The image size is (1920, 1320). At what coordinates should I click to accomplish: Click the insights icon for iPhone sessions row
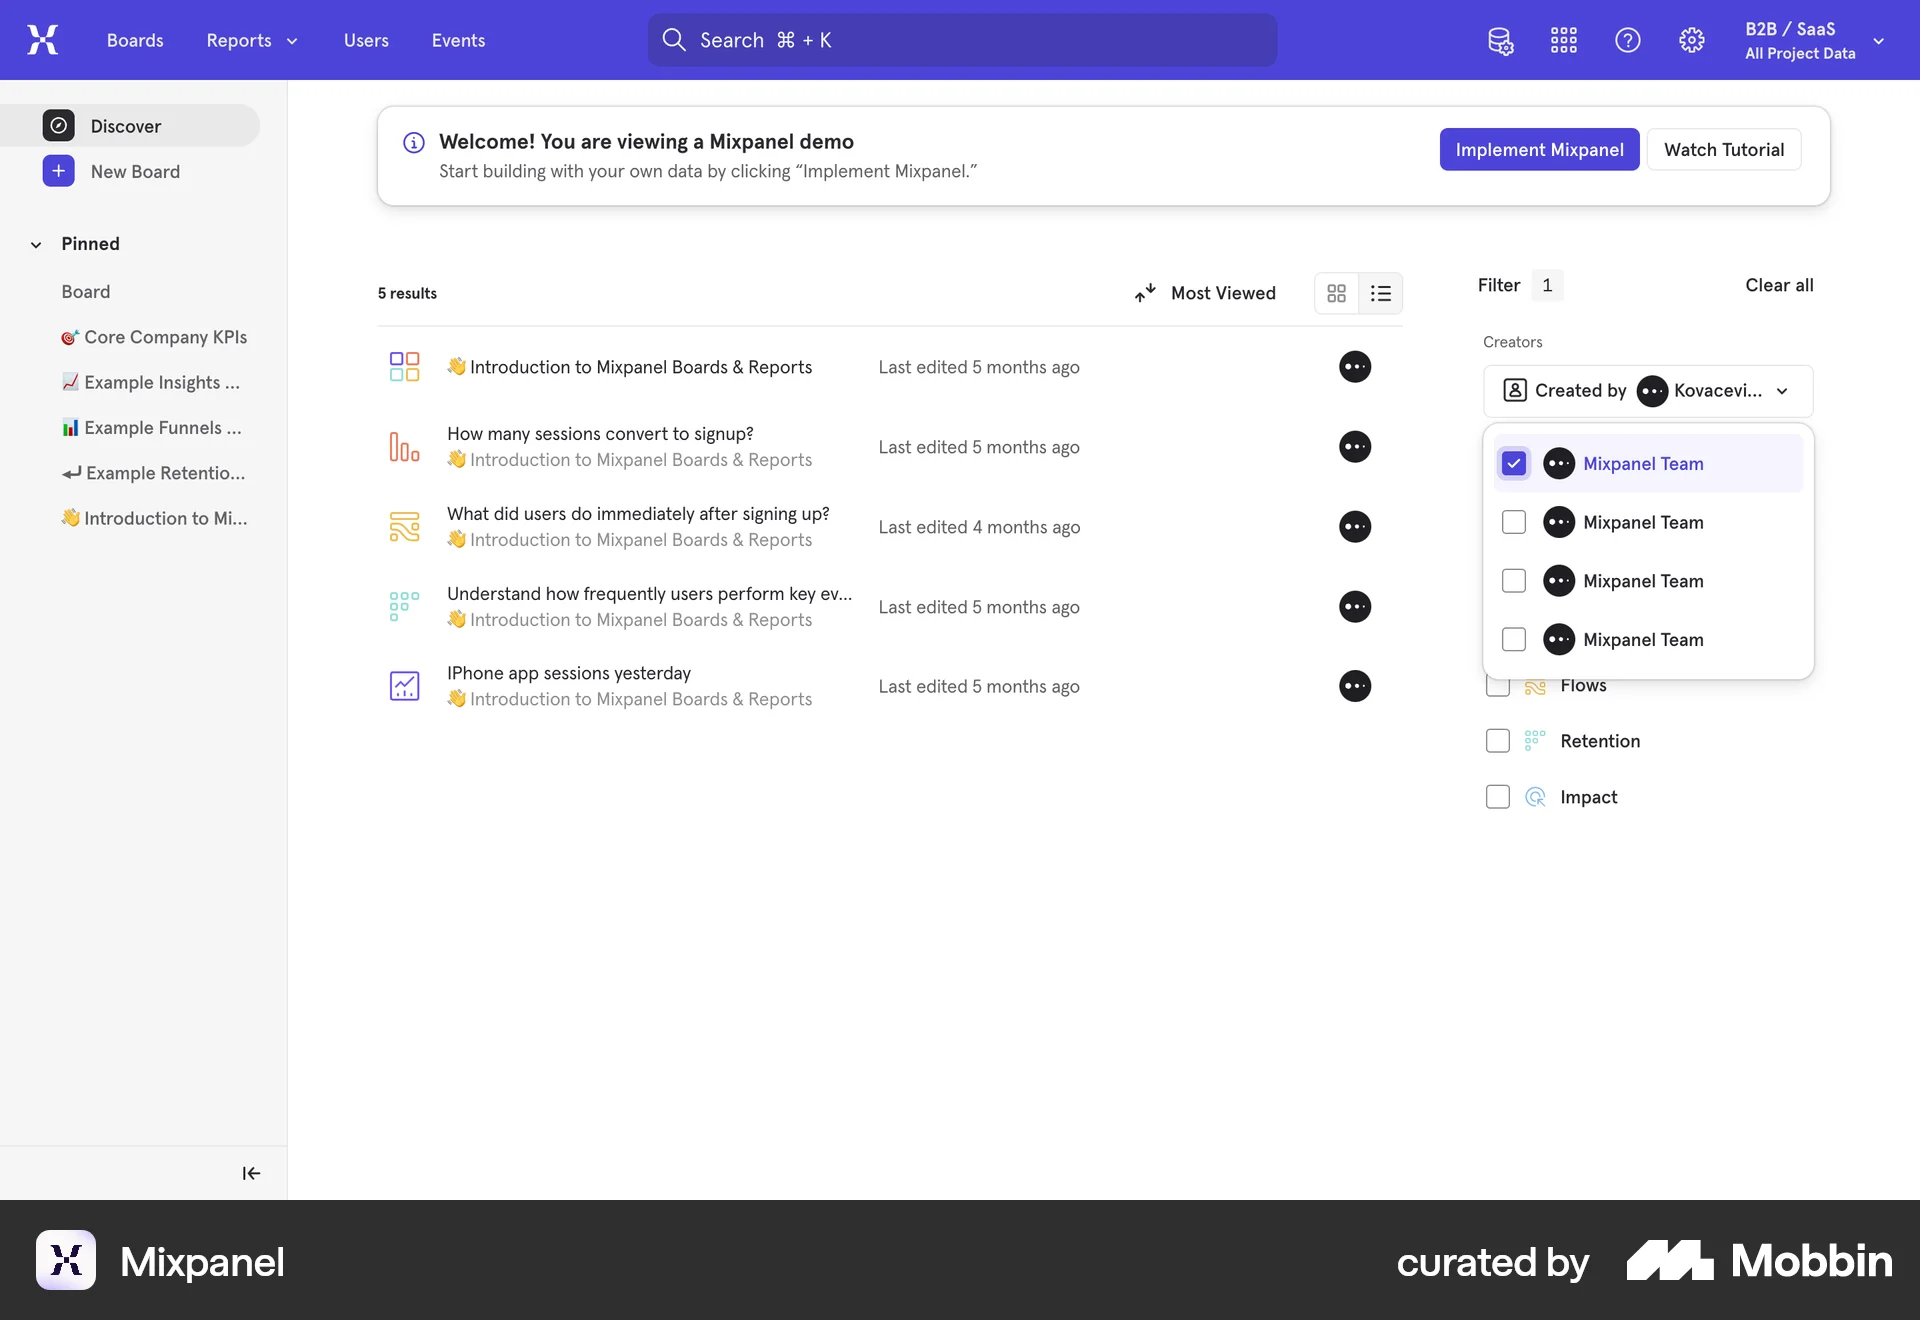[404, 686]
